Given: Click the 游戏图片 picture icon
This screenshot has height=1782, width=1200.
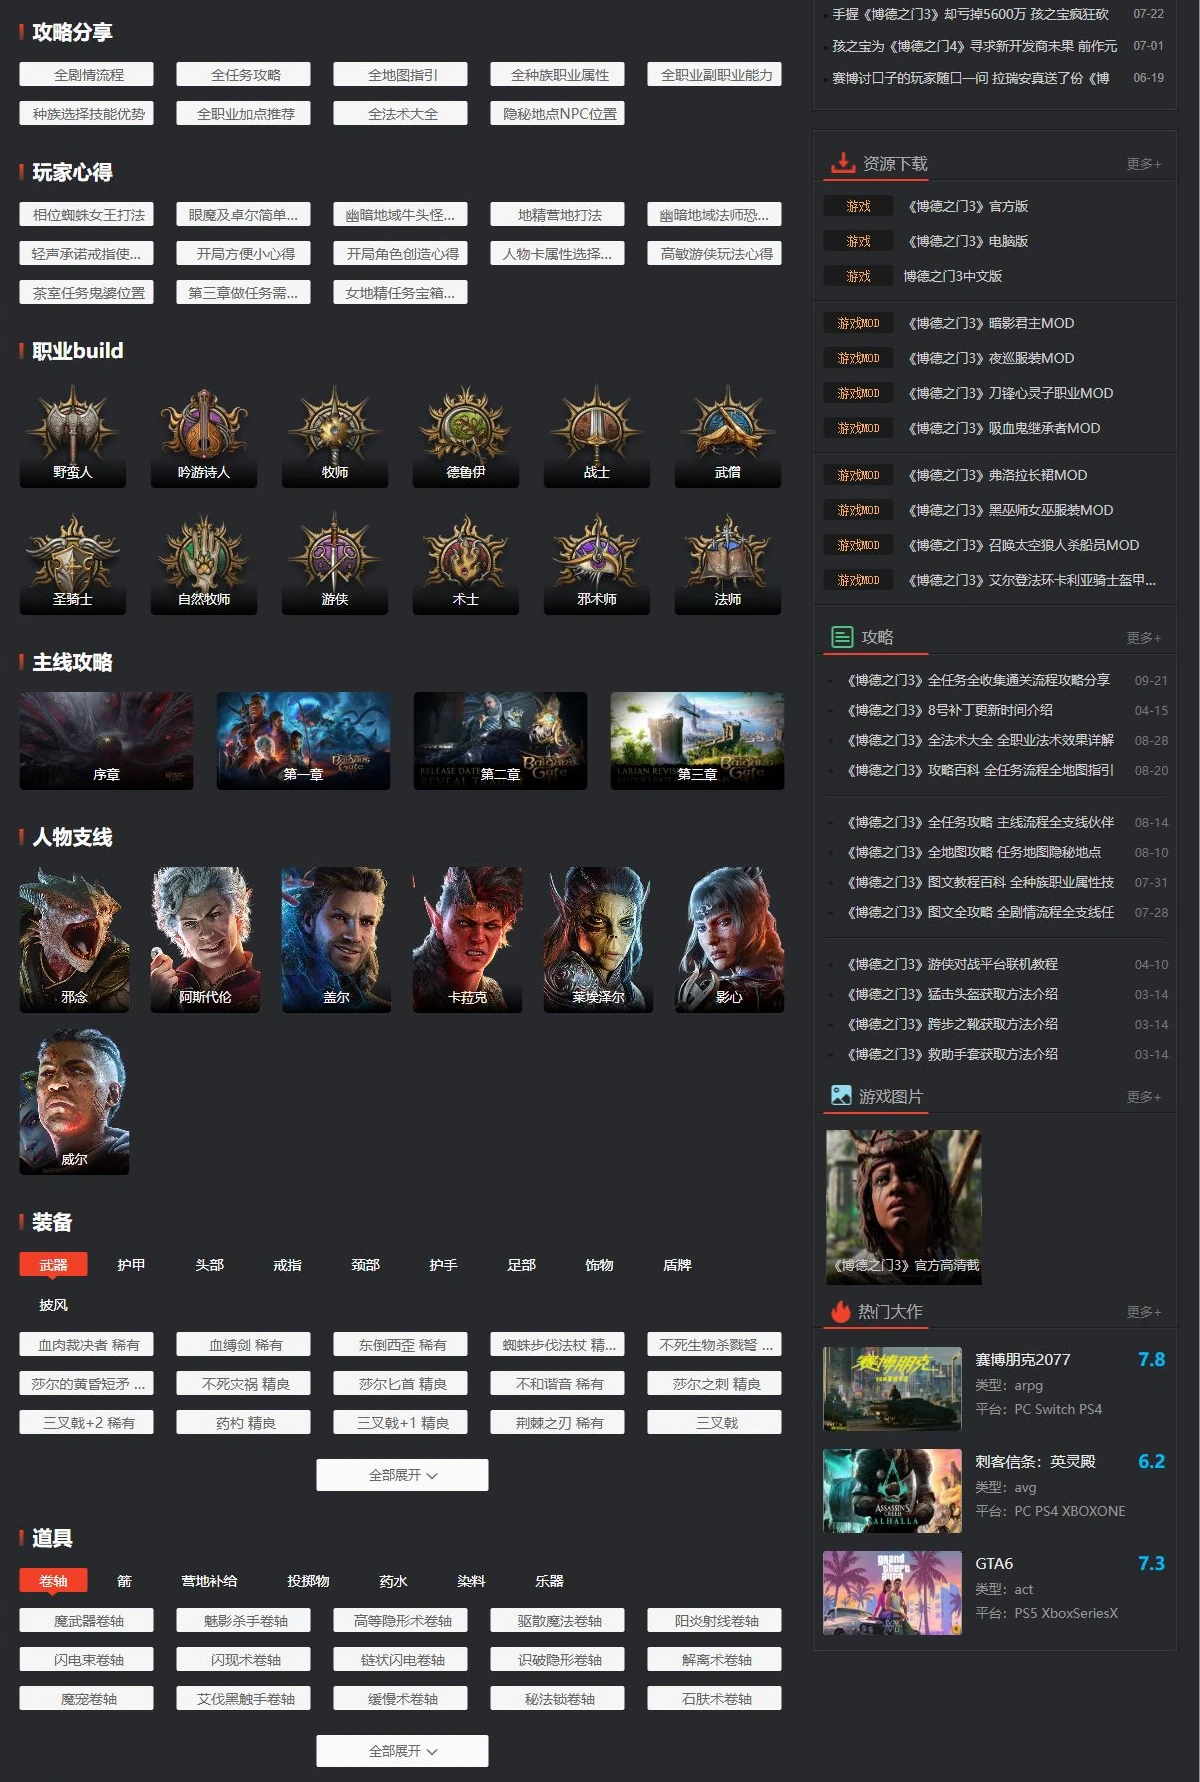Looking at the screenshot, I should 841,1095.
